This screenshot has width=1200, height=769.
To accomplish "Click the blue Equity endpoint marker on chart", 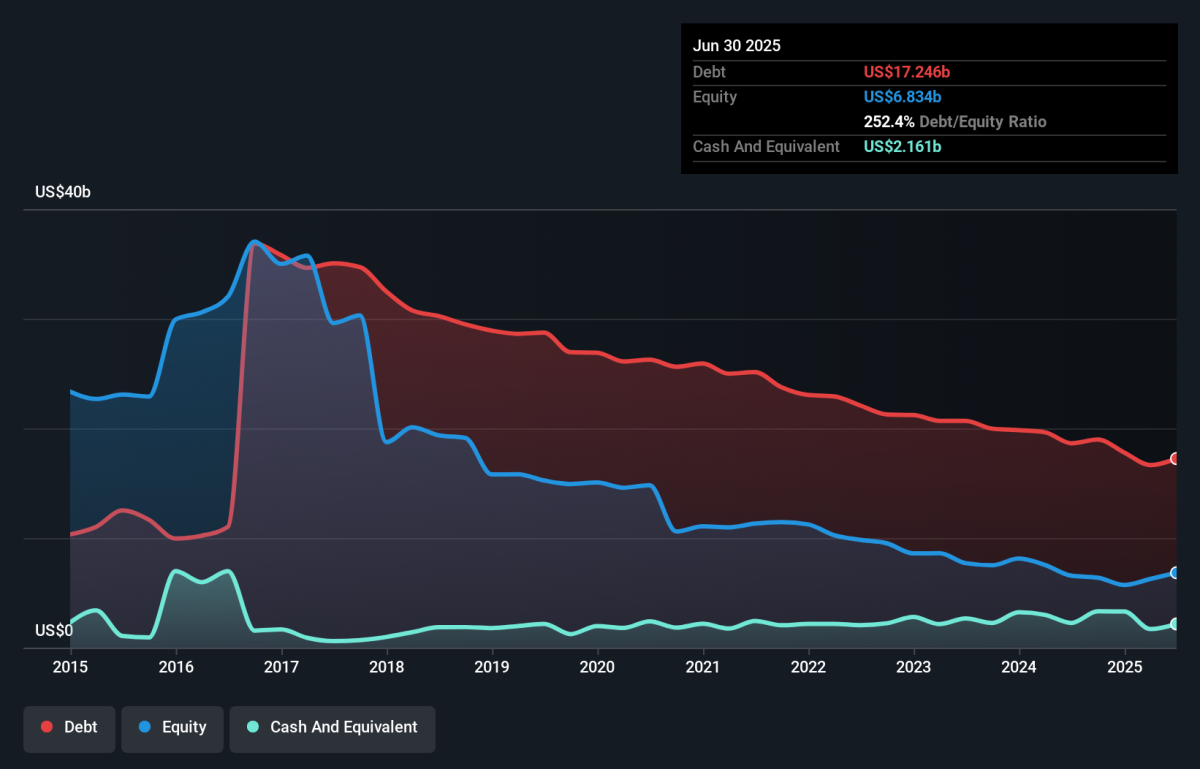I will (x=1176, y=573).
